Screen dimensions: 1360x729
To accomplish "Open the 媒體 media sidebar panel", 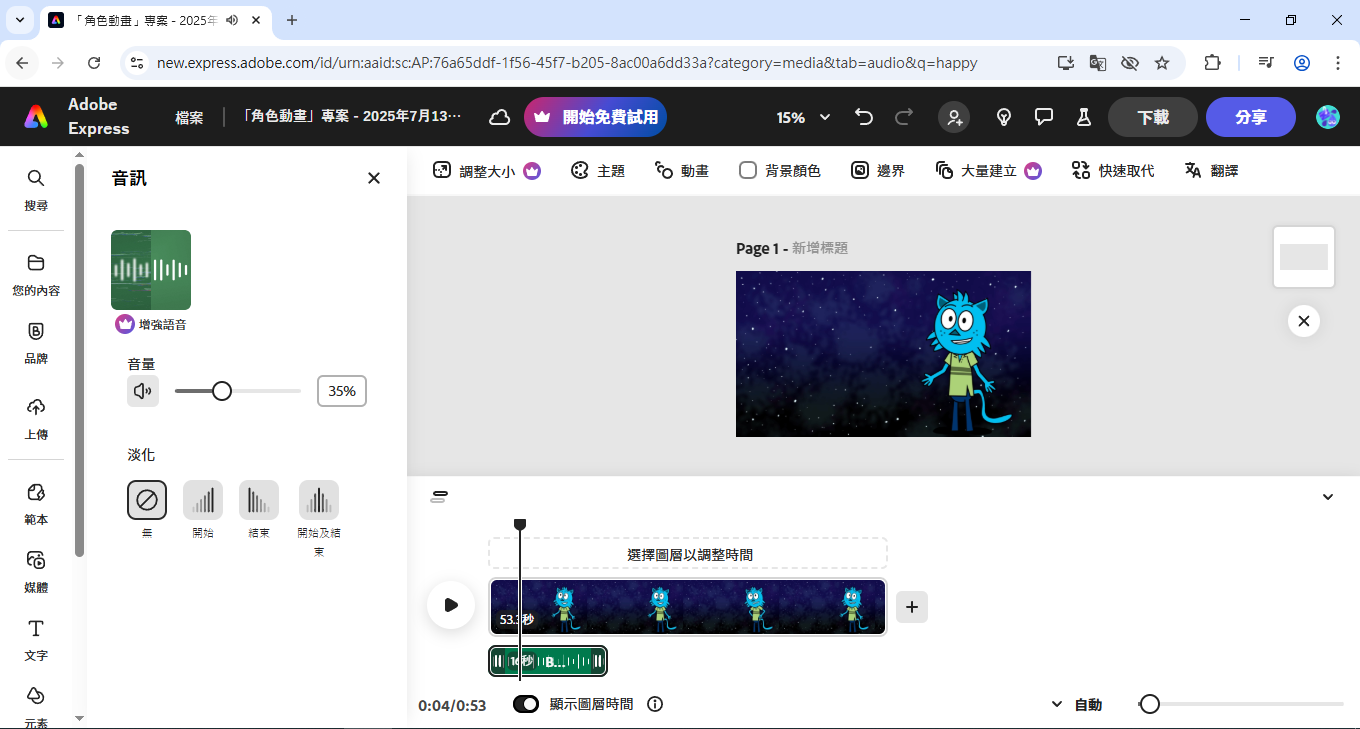I will 36,570.
